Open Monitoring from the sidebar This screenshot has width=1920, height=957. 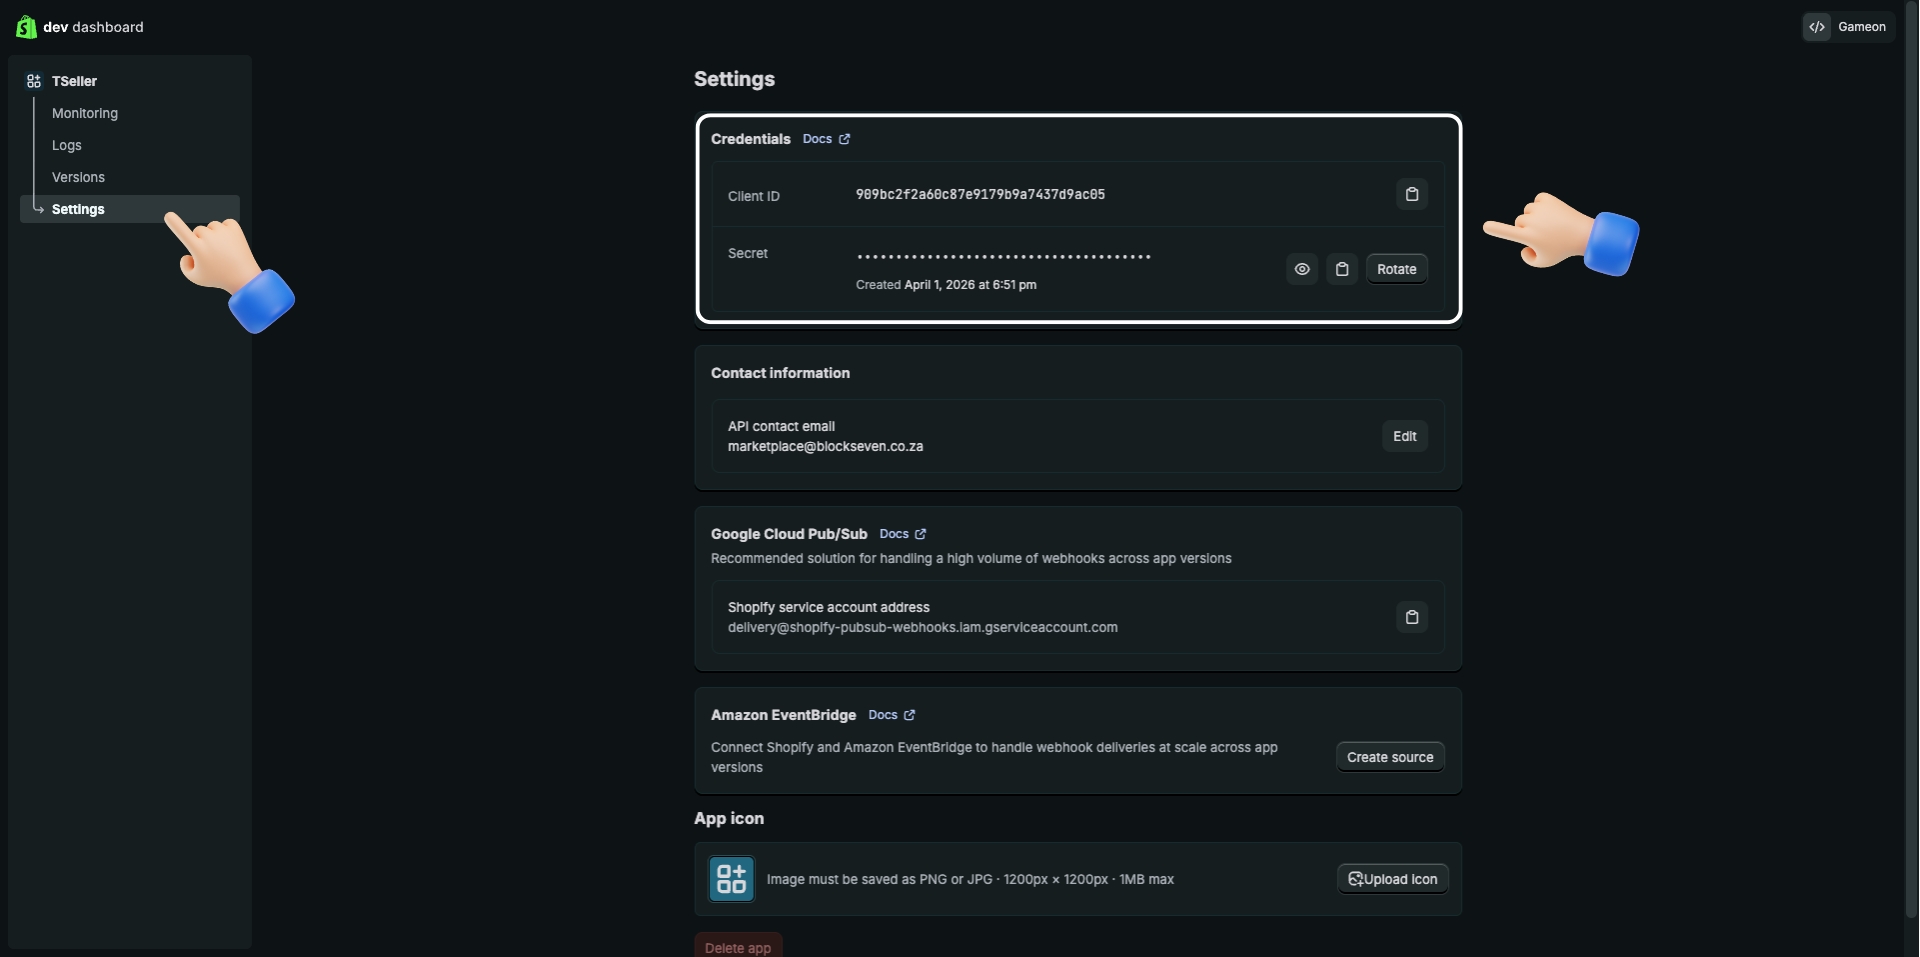84,113
